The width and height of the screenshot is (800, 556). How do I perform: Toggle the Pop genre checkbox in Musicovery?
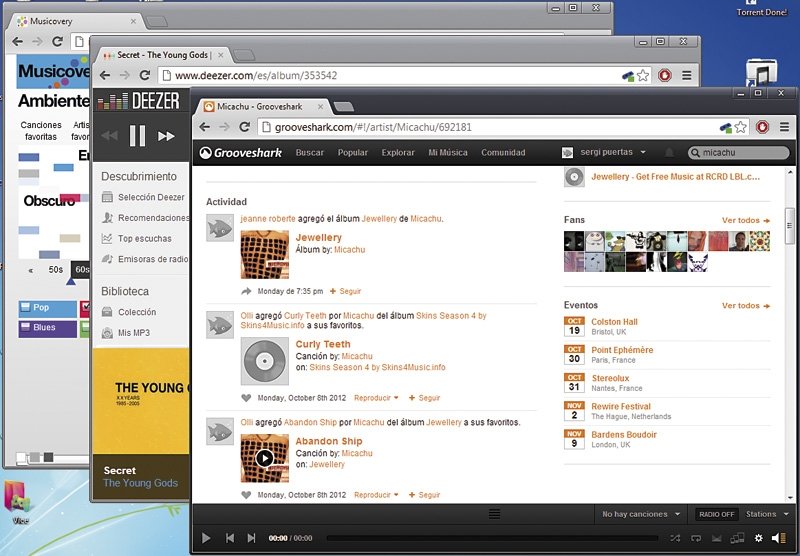pos(24,307)
